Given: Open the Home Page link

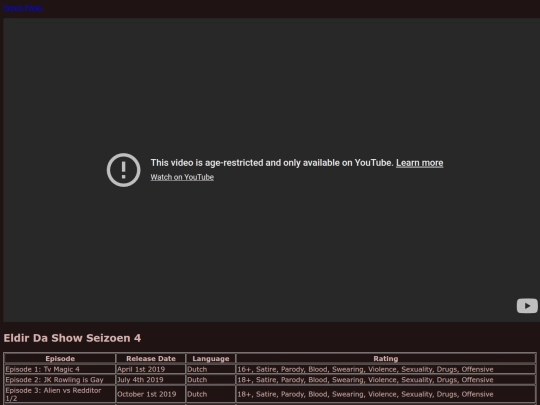Looking at the screenshot, I should (23, 8).
